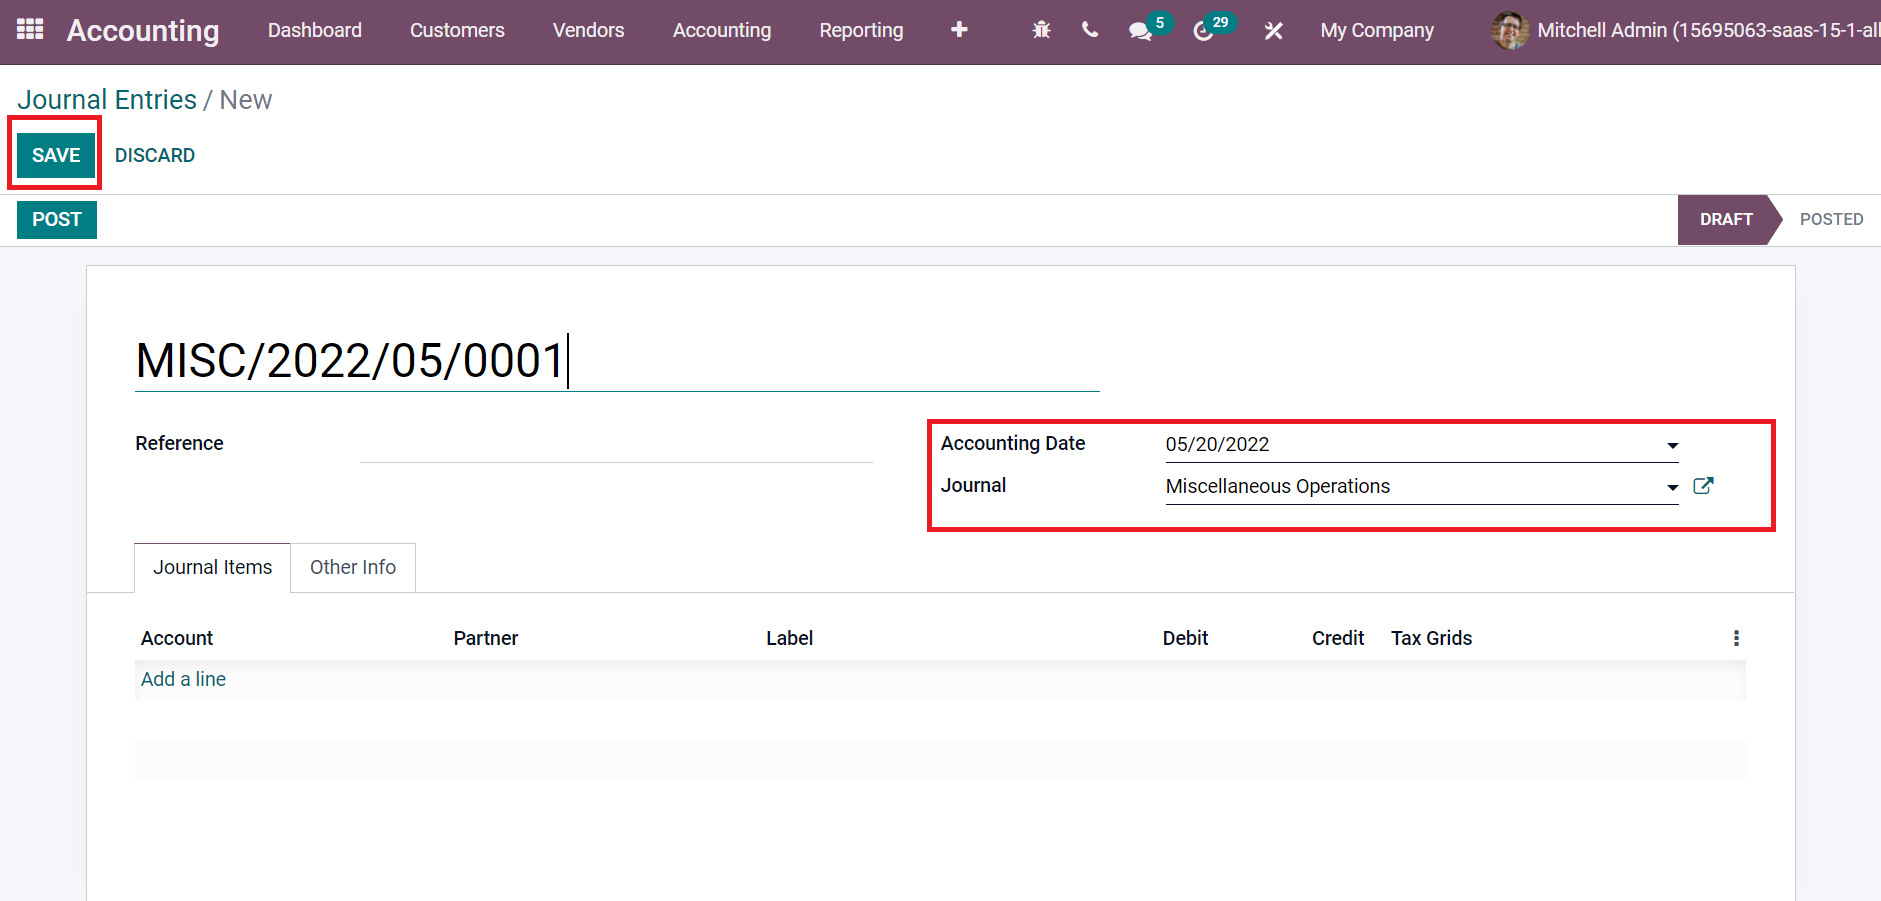Open the activities clock icon
This screenshot has height=901, width=1881.
1204,31
